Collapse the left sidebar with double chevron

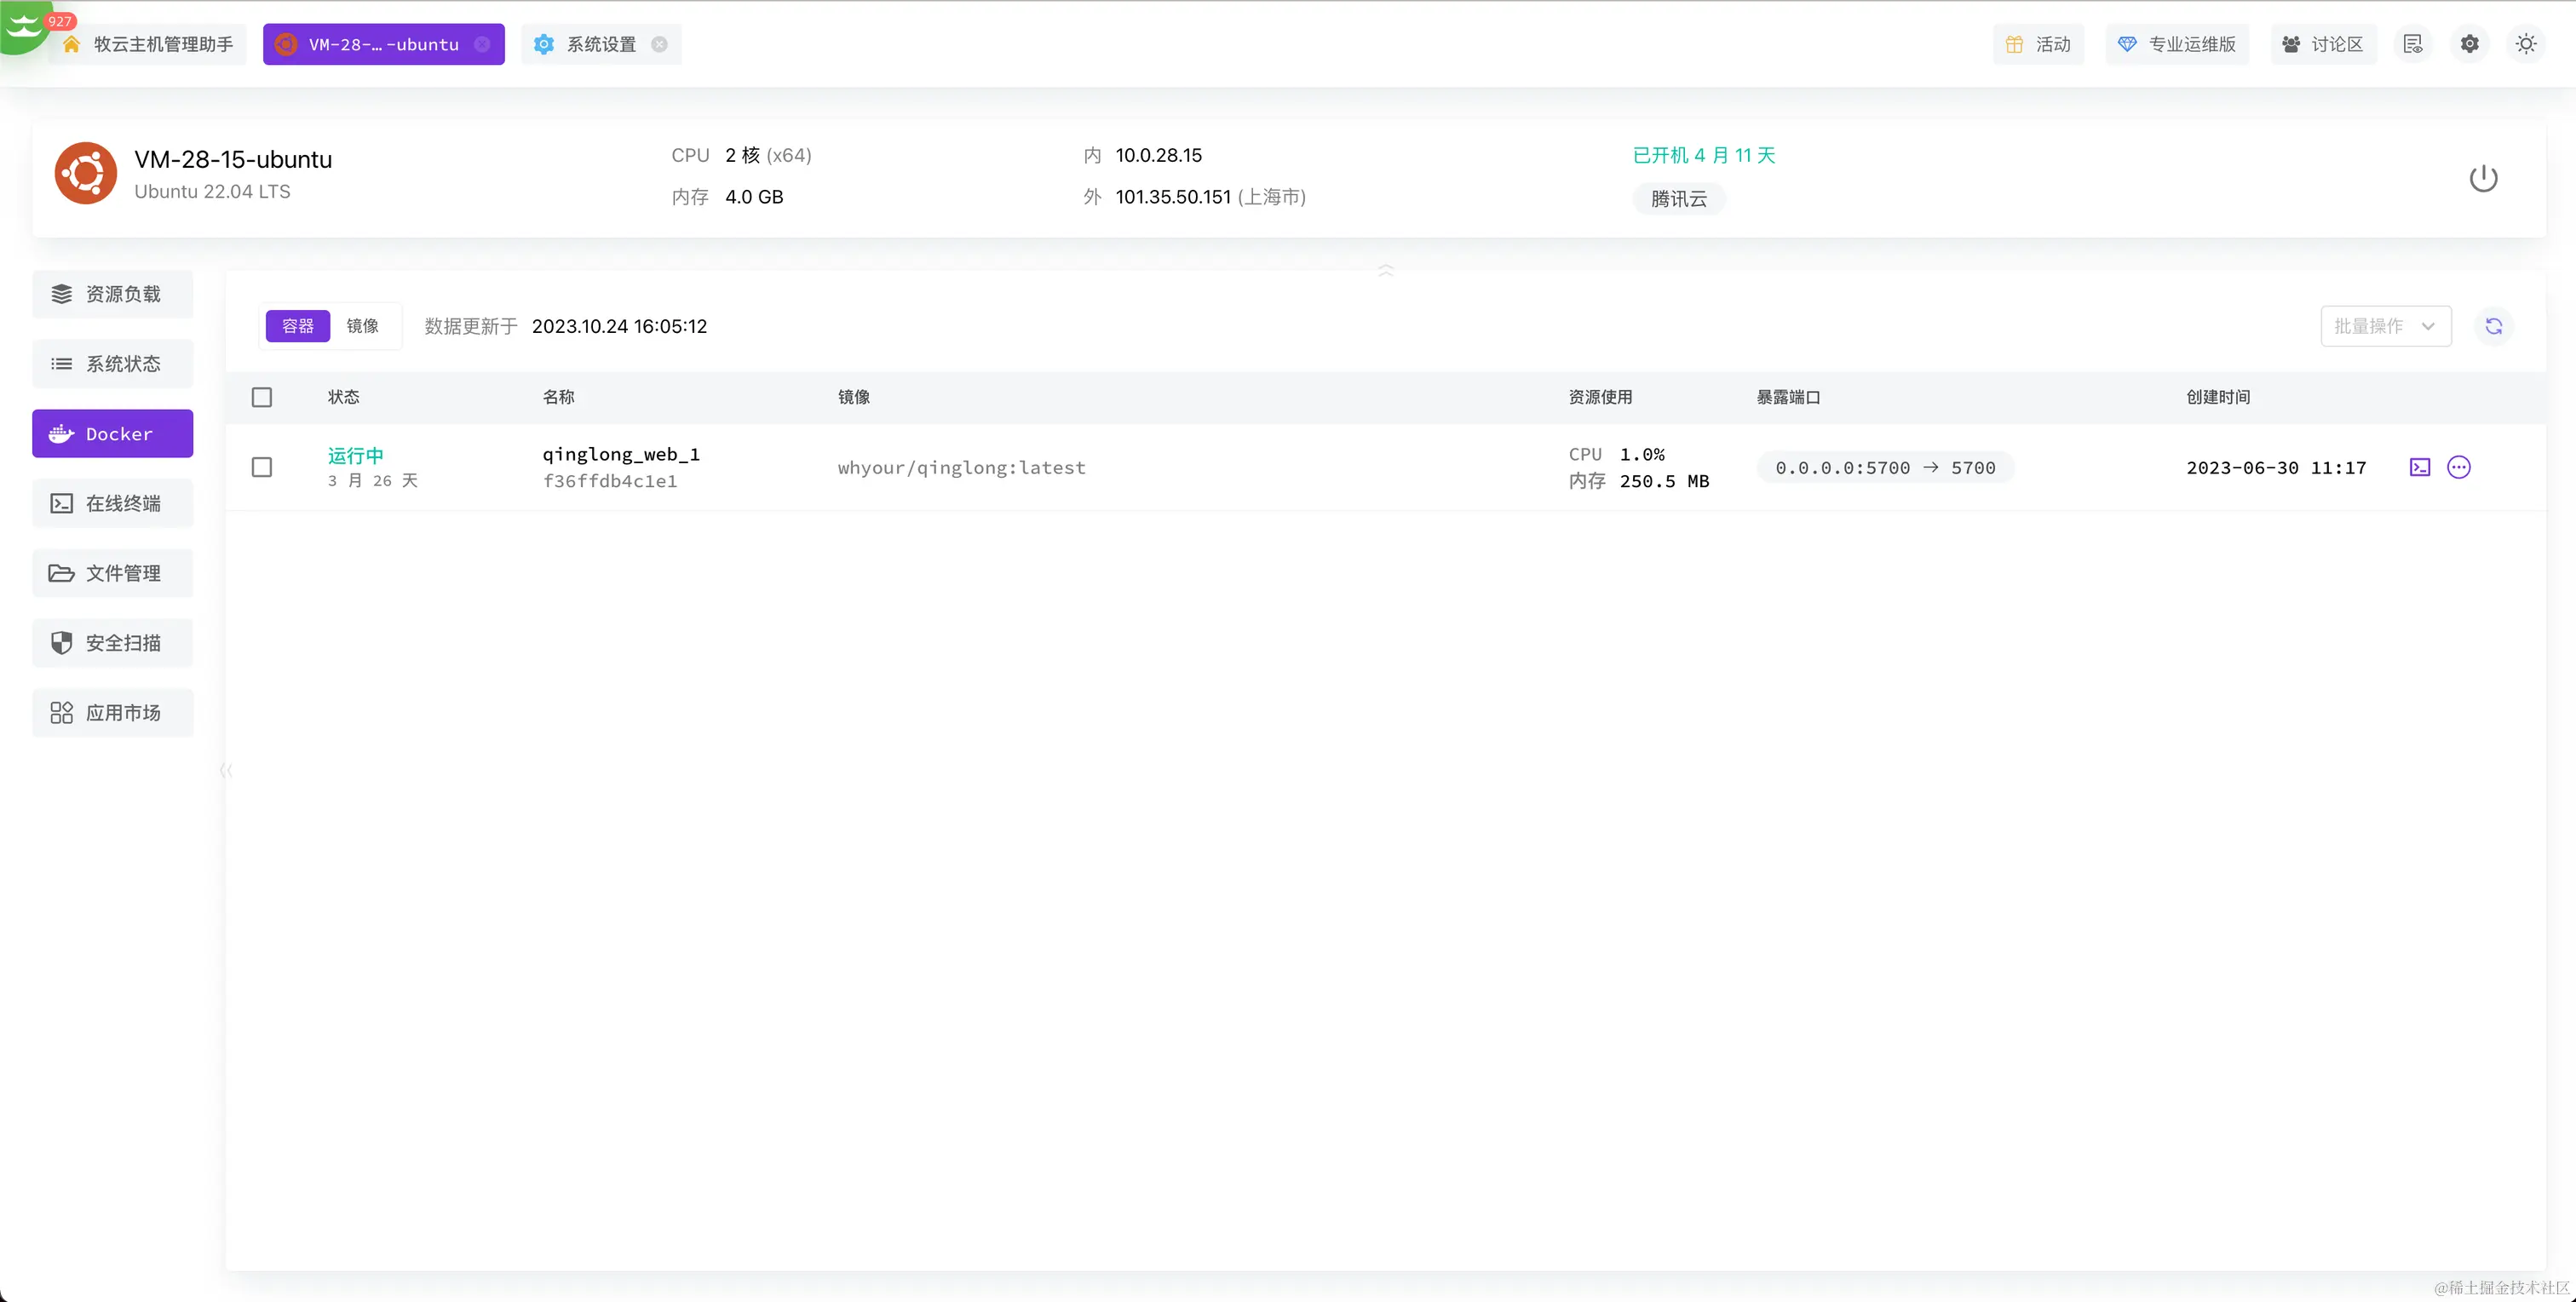tap(226, 770)
